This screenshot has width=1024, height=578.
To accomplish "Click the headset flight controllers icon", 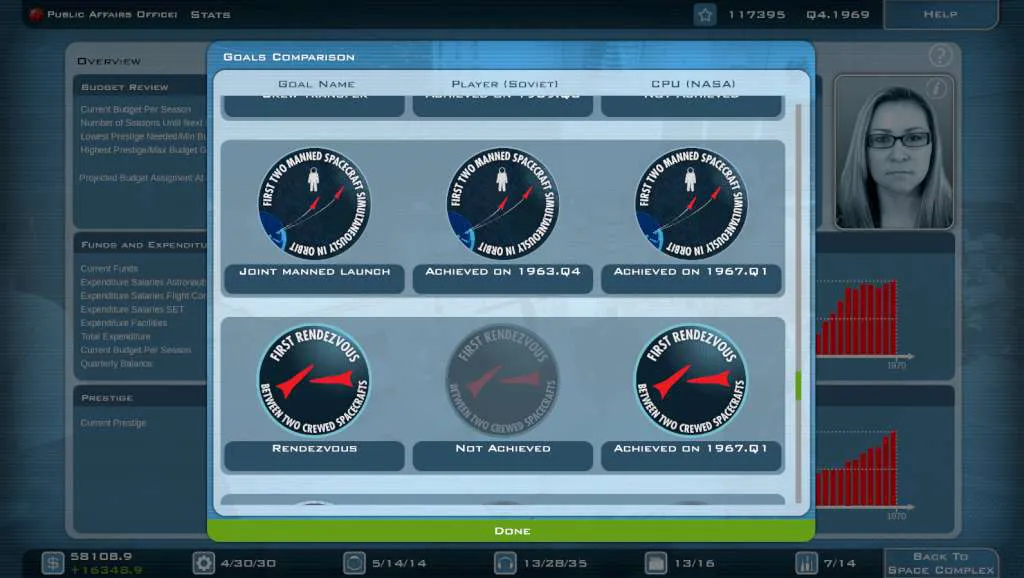I will click(505, 562).
